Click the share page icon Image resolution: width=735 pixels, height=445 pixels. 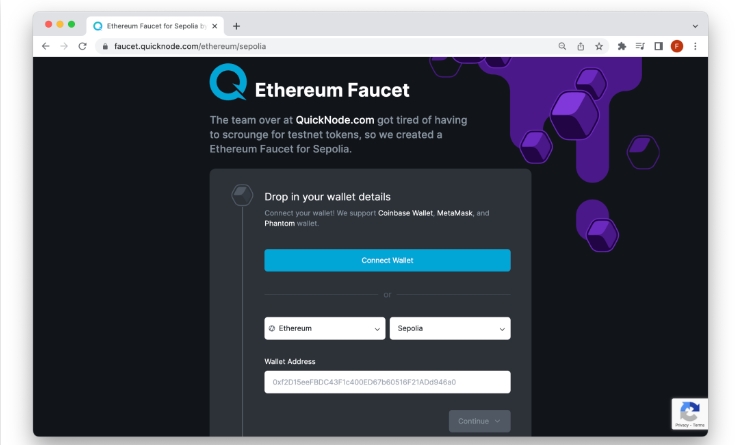[x=581, y=46]
